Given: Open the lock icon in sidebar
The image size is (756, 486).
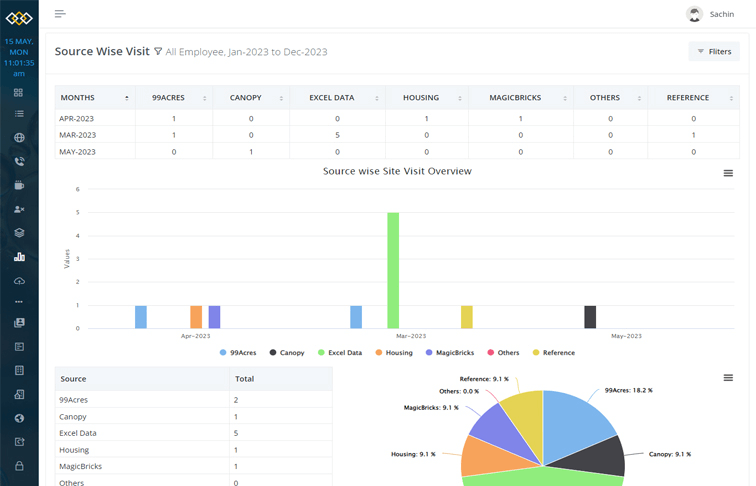Looking at the screenshot, I should coord(19,466).
